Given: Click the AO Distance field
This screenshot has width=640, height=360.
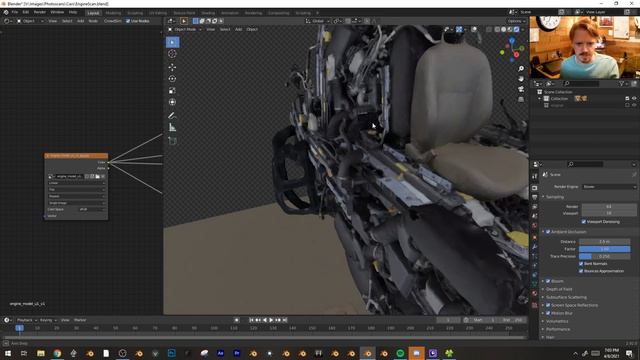Looking at the screenshot, I should pyautogui.click(x=604, y=242).
